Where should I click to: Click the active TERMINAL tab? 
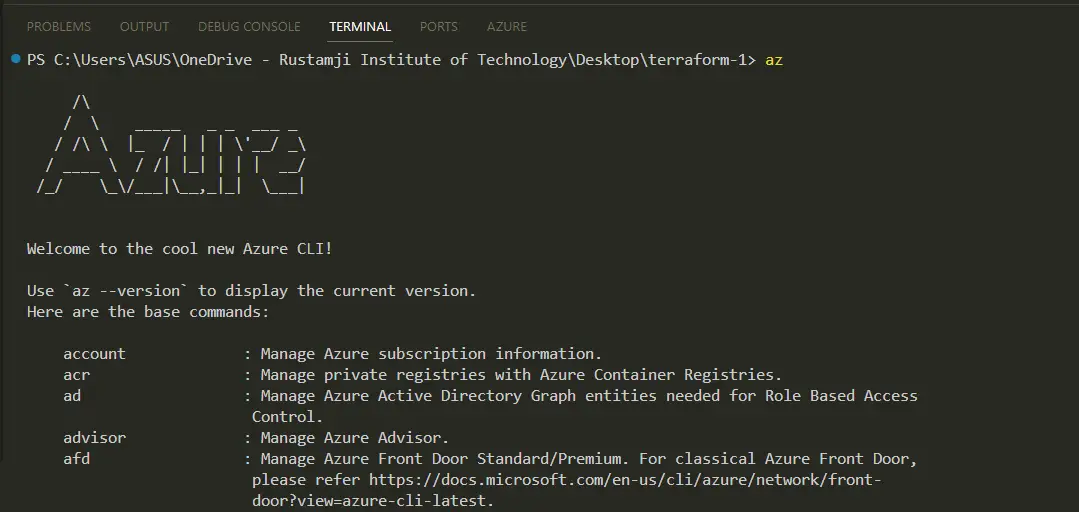360,27
